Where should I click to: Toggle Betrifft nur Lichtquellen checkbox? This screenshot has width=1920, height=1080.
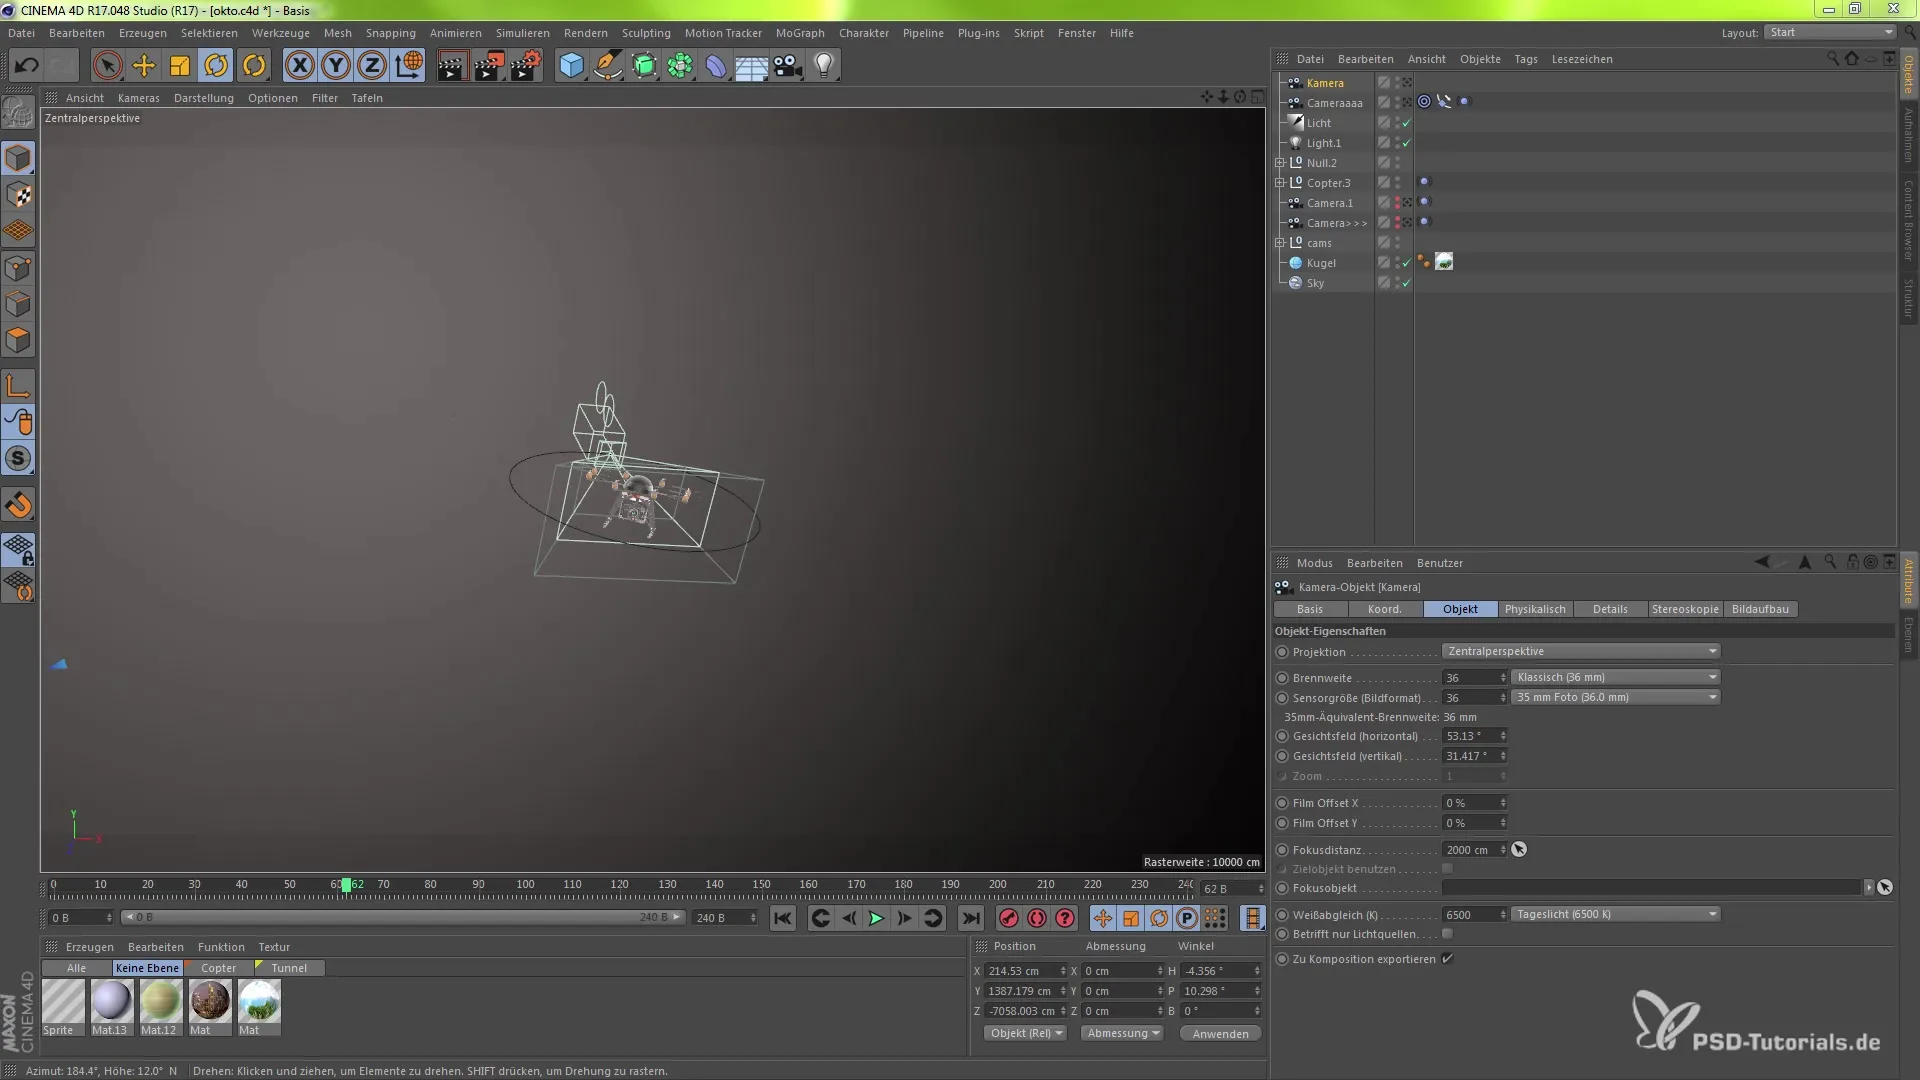click(x=1447, y=934)
